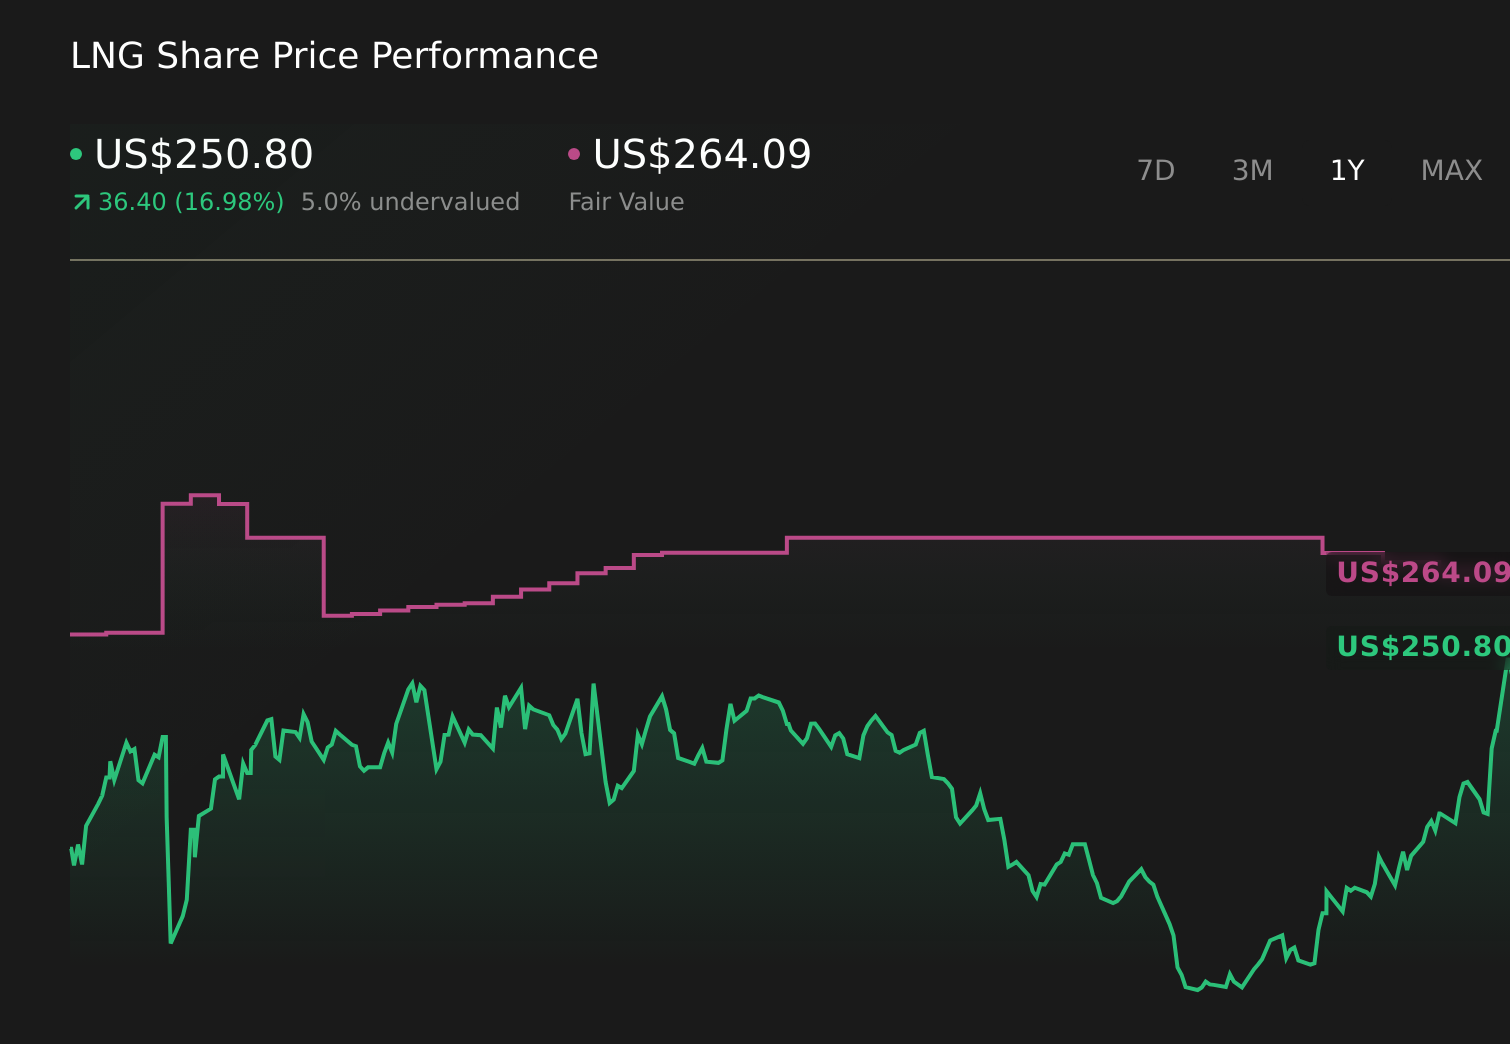Viewport: 1510px width, 1044px height.
Task: Click the 5.0% undervalued label
Action: tap(410, 201)
